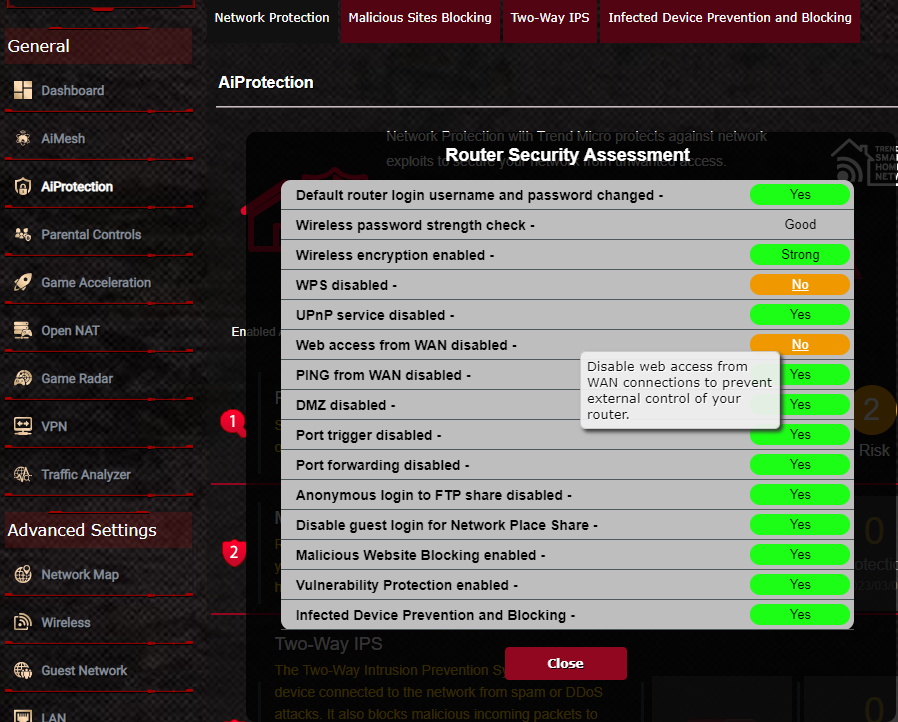
Task: Click the Strong wireless encryption badge
Action: (800, 255)
